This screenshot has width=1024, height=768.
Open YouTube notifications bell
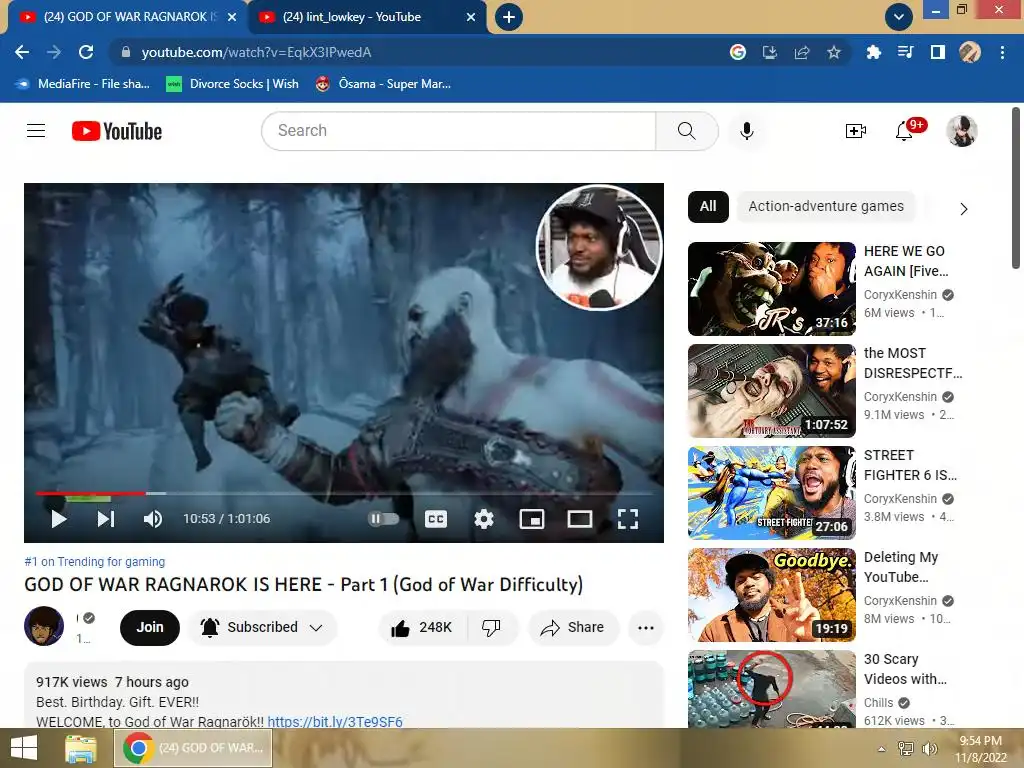pos(904,131)
